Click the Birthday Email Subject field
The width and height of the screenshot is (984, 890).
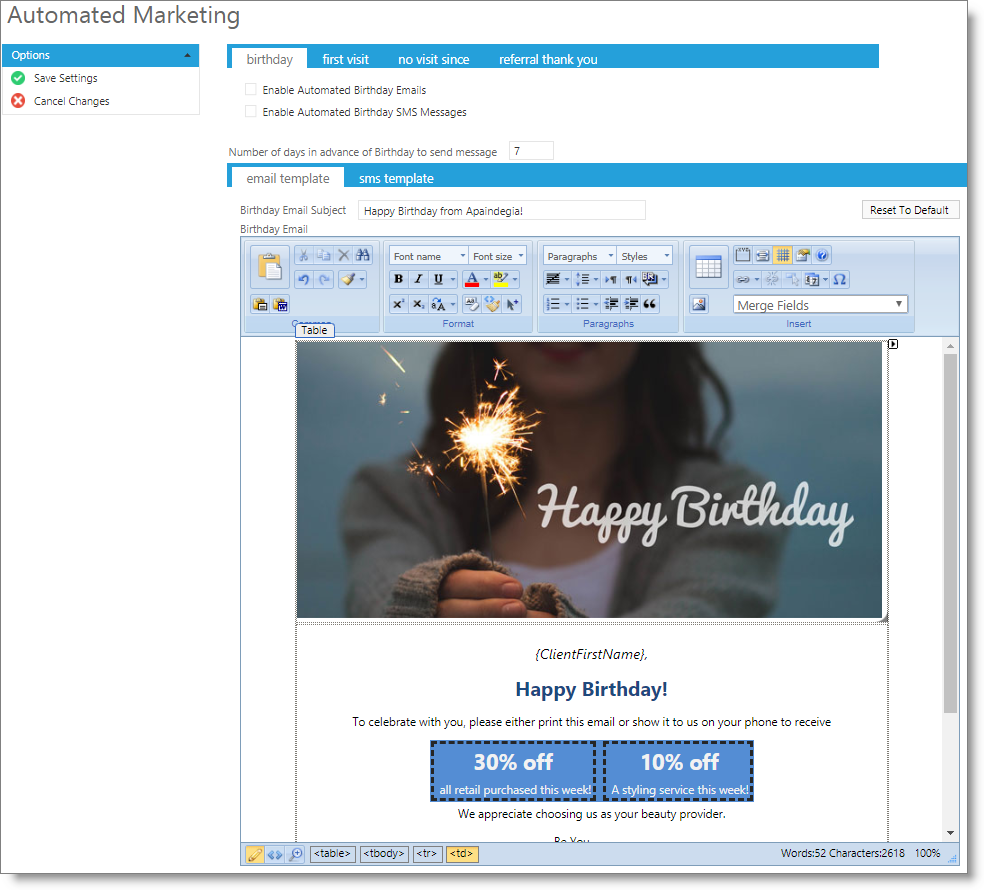tap(501, 210)
